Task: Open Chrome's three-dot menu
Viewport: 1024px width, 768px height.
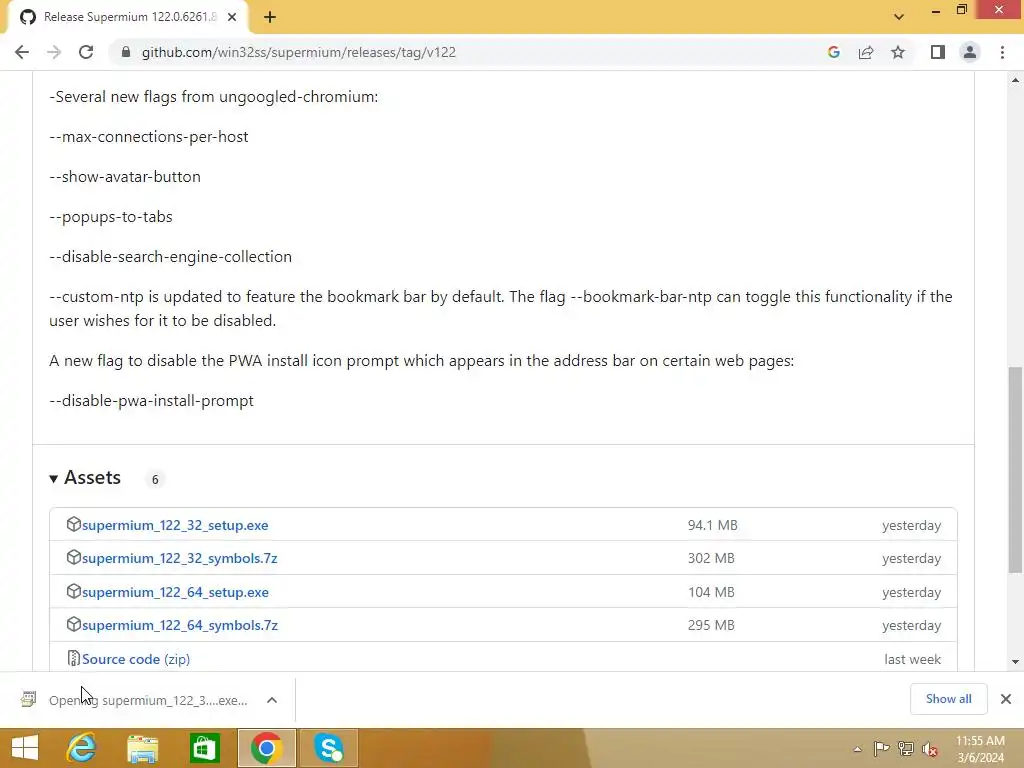Action: coord(1002,52)
